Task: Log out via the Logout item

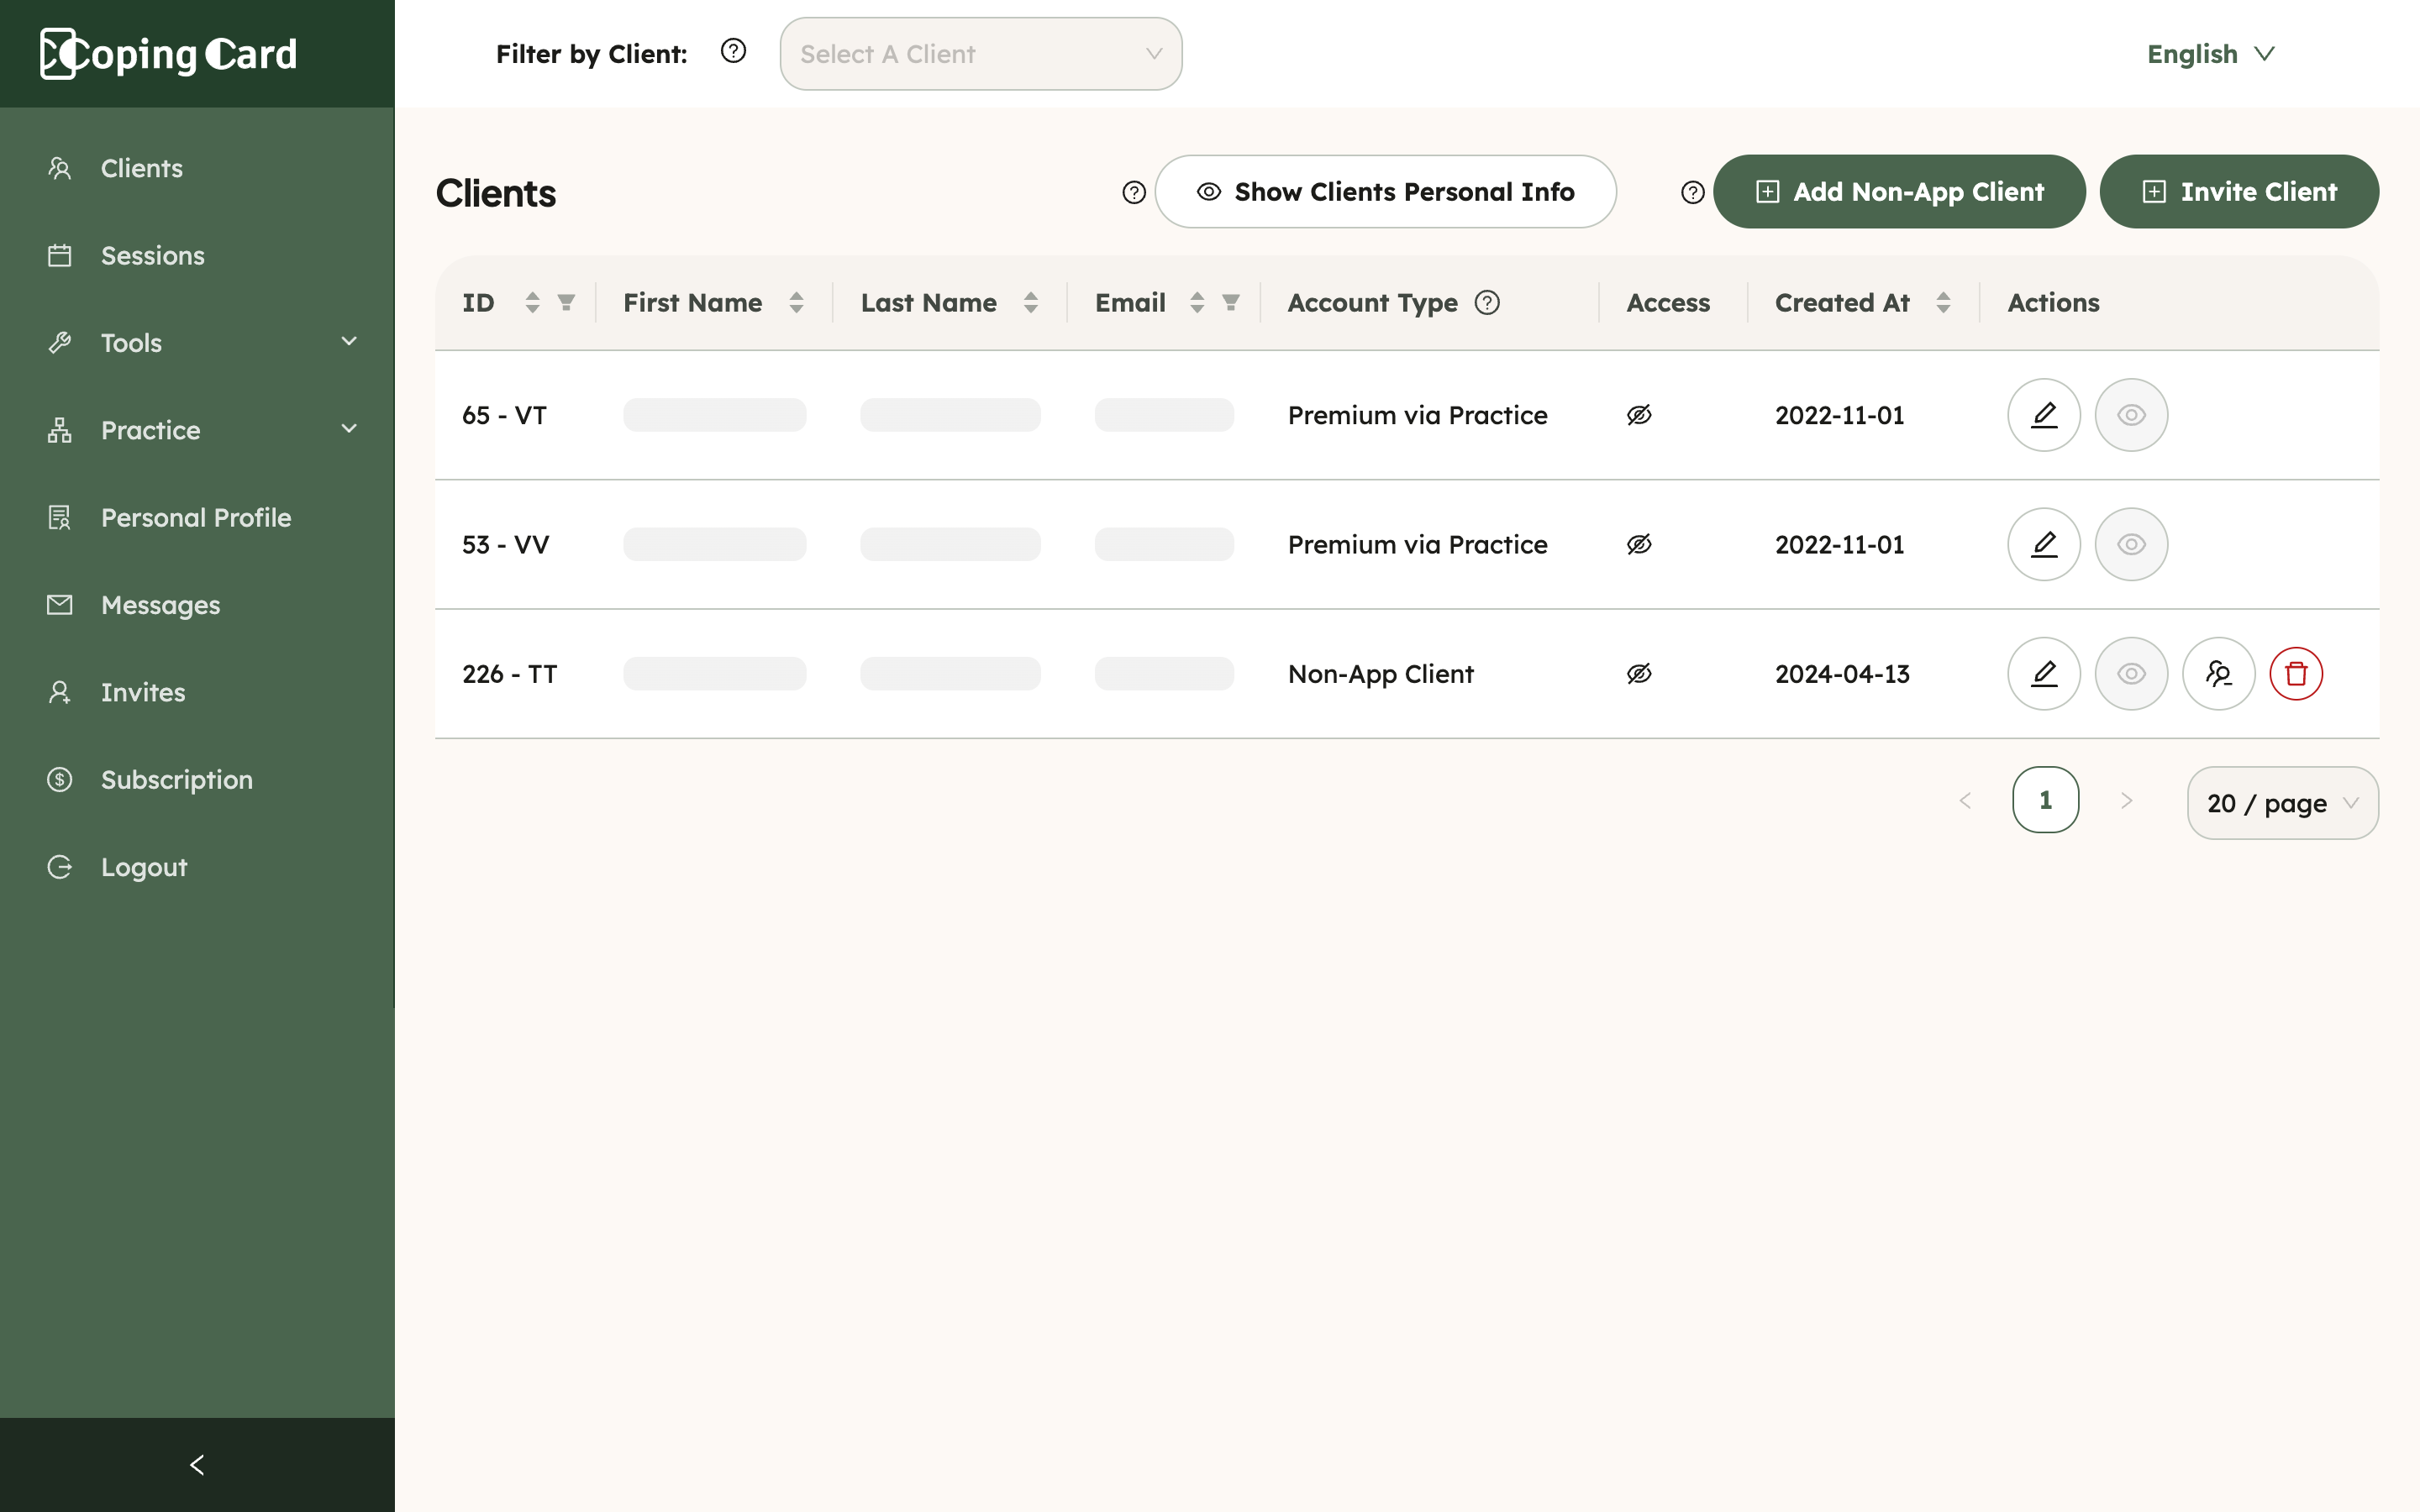Action: click(197, 866)
